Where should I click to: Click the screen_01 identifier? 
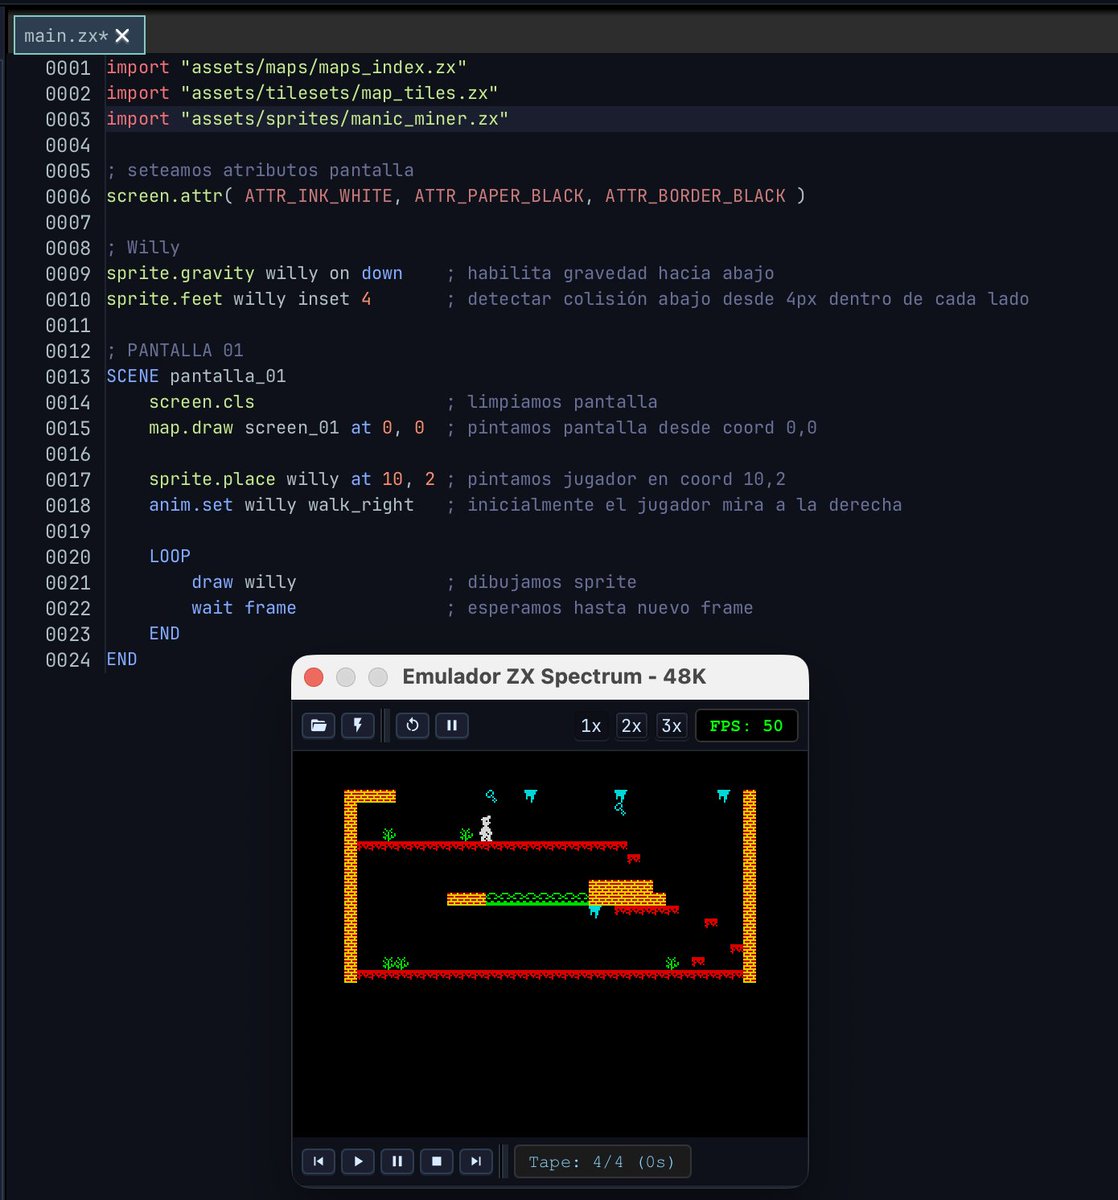[292, 428]
